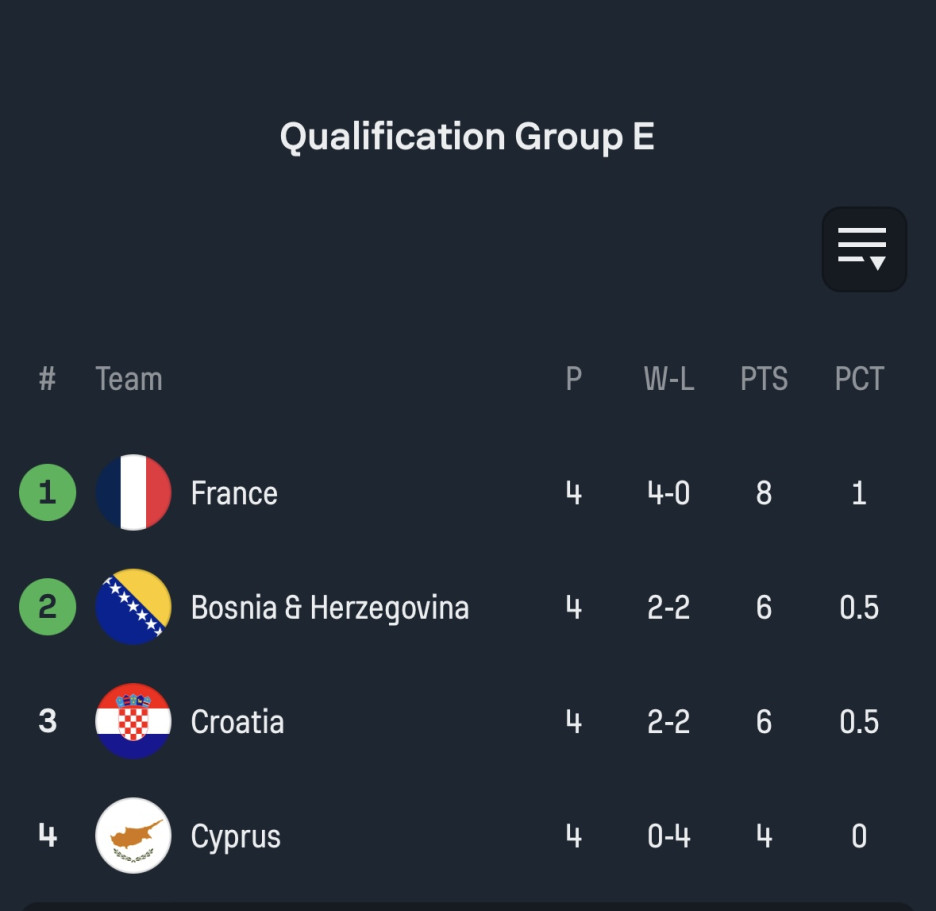Tap the France flag icon
This screenshot has height=911, width=936.
coord(134,493)
